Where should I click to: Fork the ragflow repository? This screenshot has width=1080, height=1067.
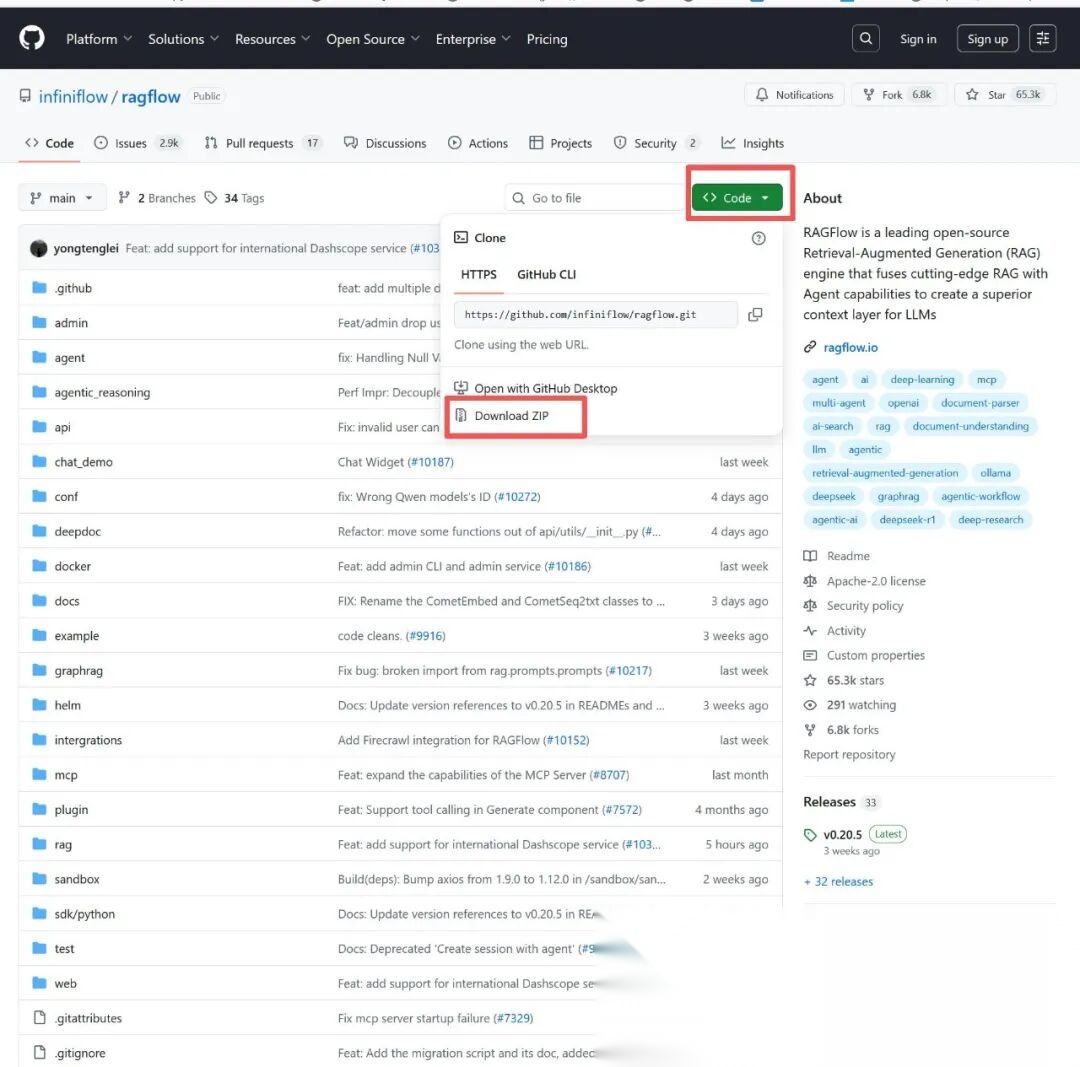[x=898, y=95]
